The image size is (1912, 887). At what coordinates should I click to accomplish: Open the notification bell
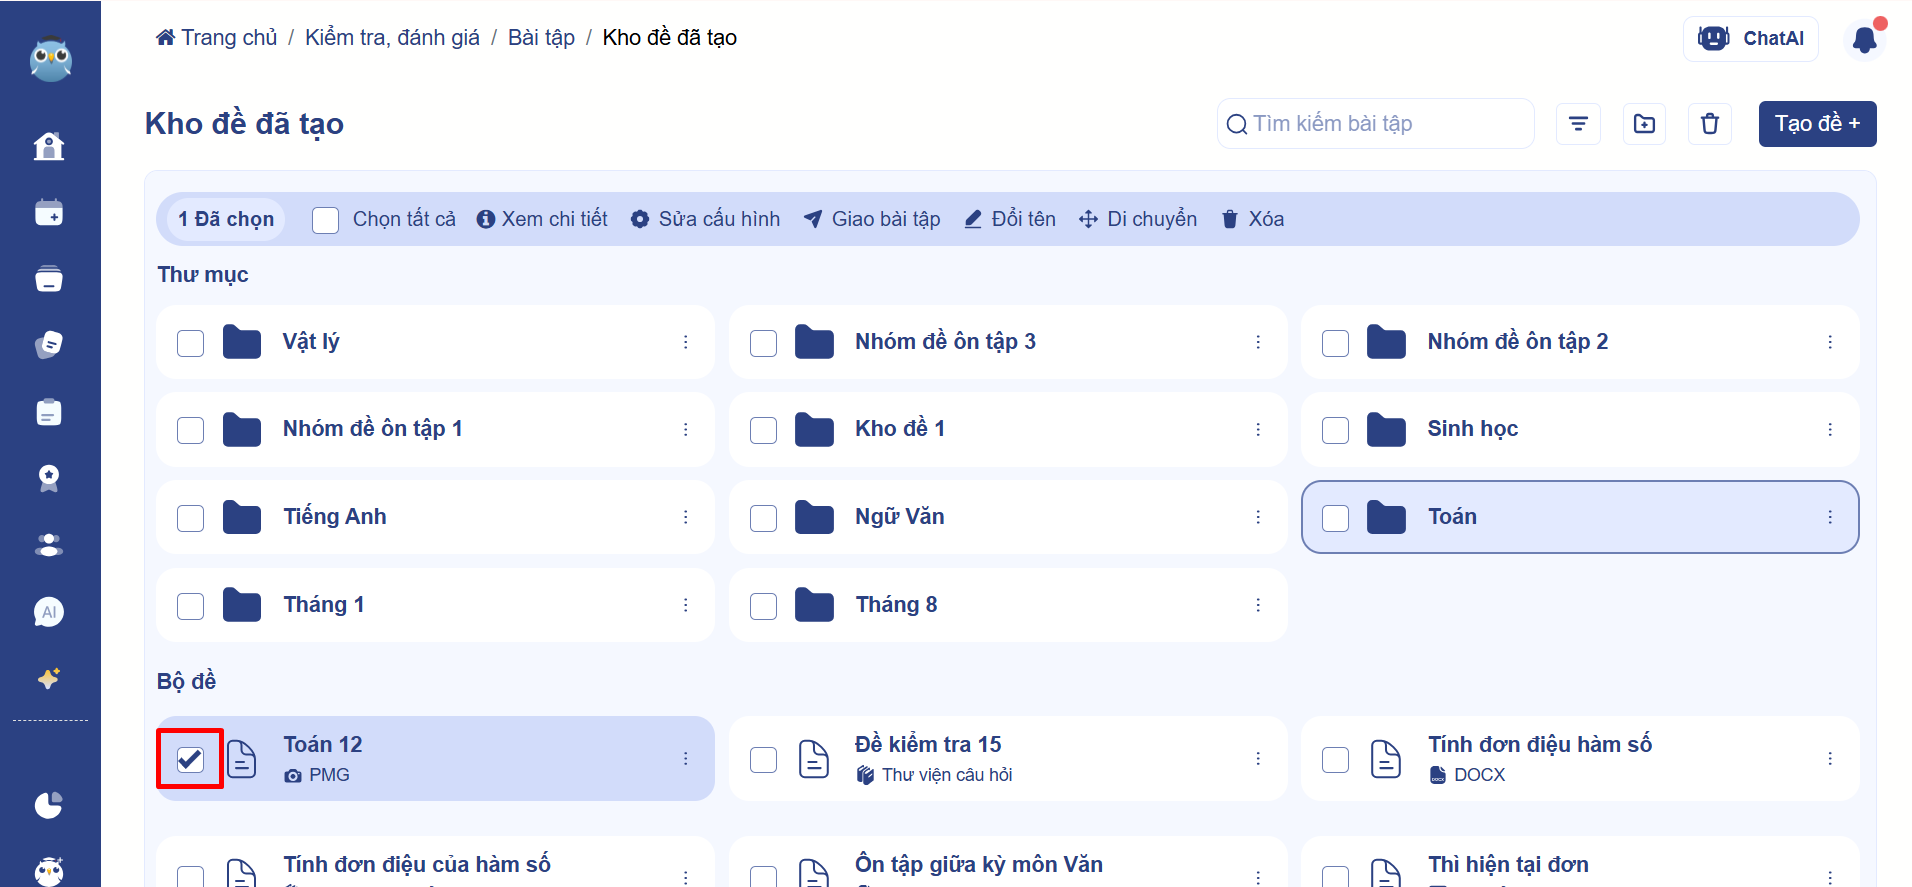[x=1864, y=40]
